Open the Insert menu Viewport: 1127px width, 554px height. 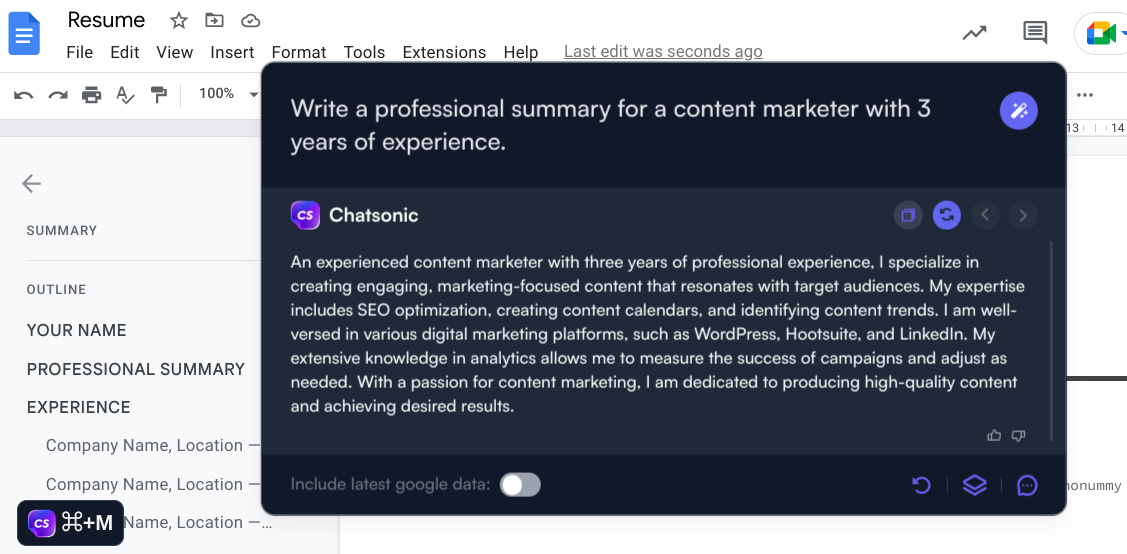pos(232,52)
